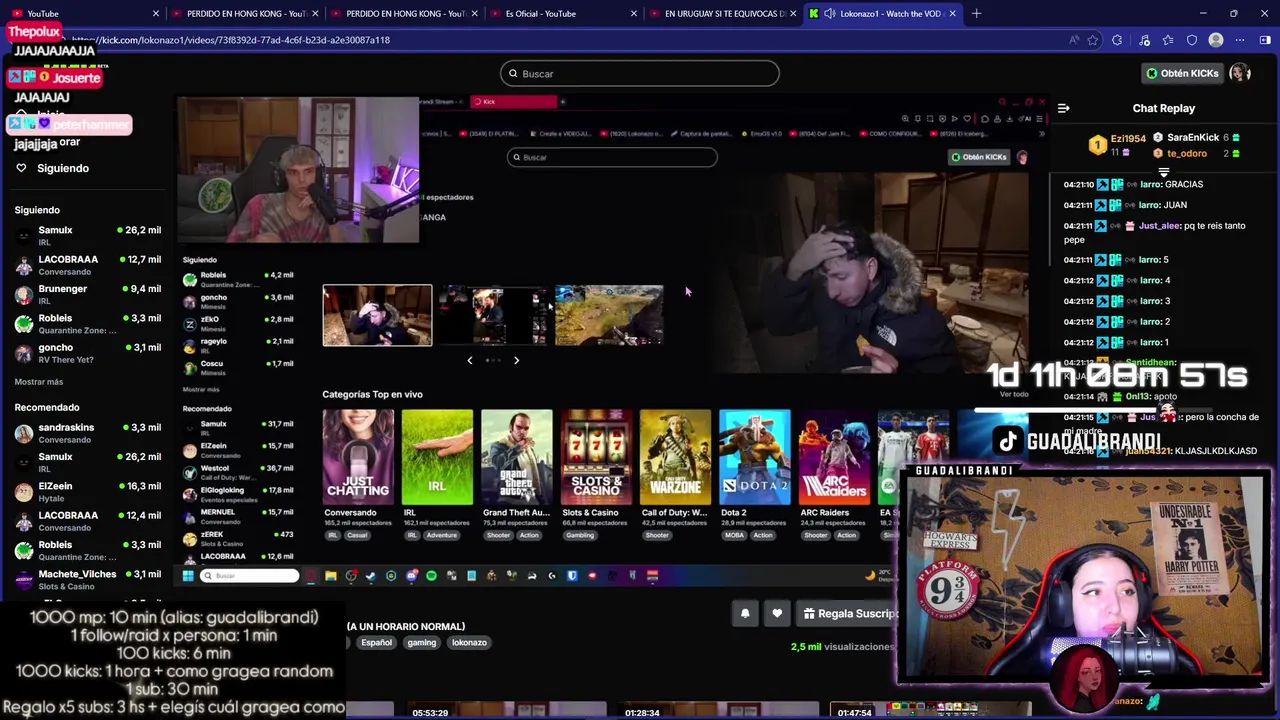1280x720 pixels.
Task: Click the Ezi1954 top gifter name
Action: click(x=1128, y=139)
